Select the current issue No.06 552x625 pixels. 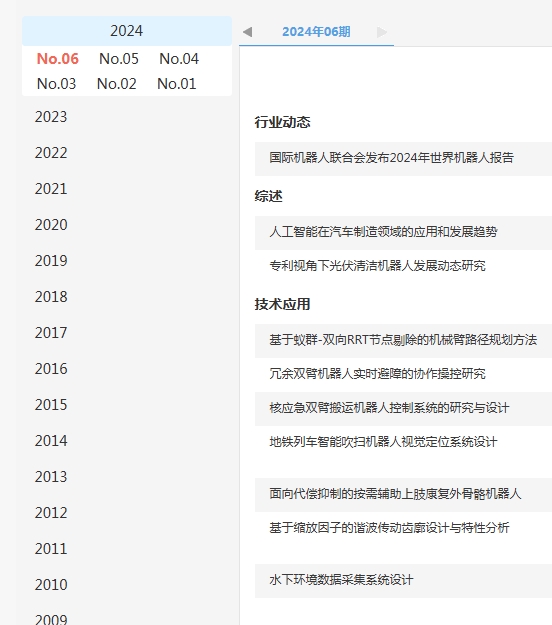coord(58,59)
